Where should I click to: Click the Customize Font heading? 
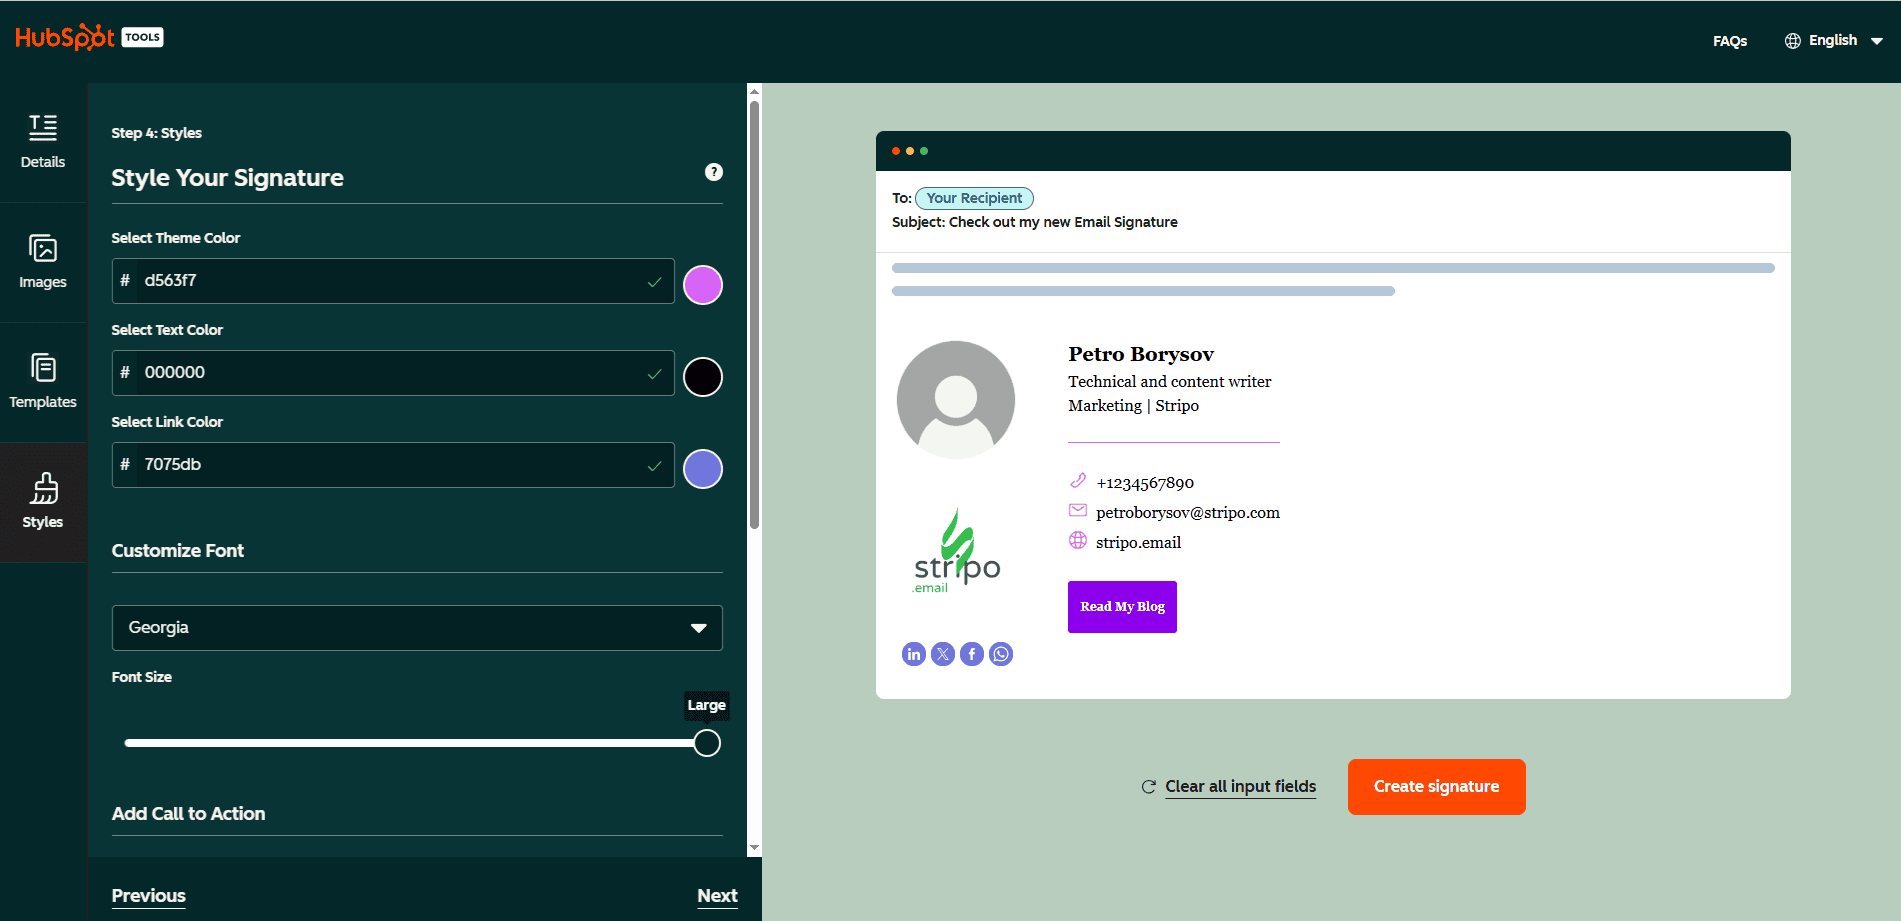(178, 551)
